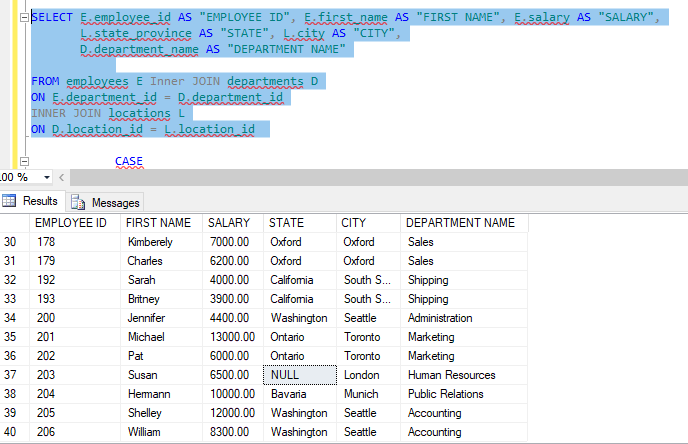The height and width of the screenshot is (444, 688).
Task: Select the NULL state cell in Susan's row
Action: coord(297,375)
